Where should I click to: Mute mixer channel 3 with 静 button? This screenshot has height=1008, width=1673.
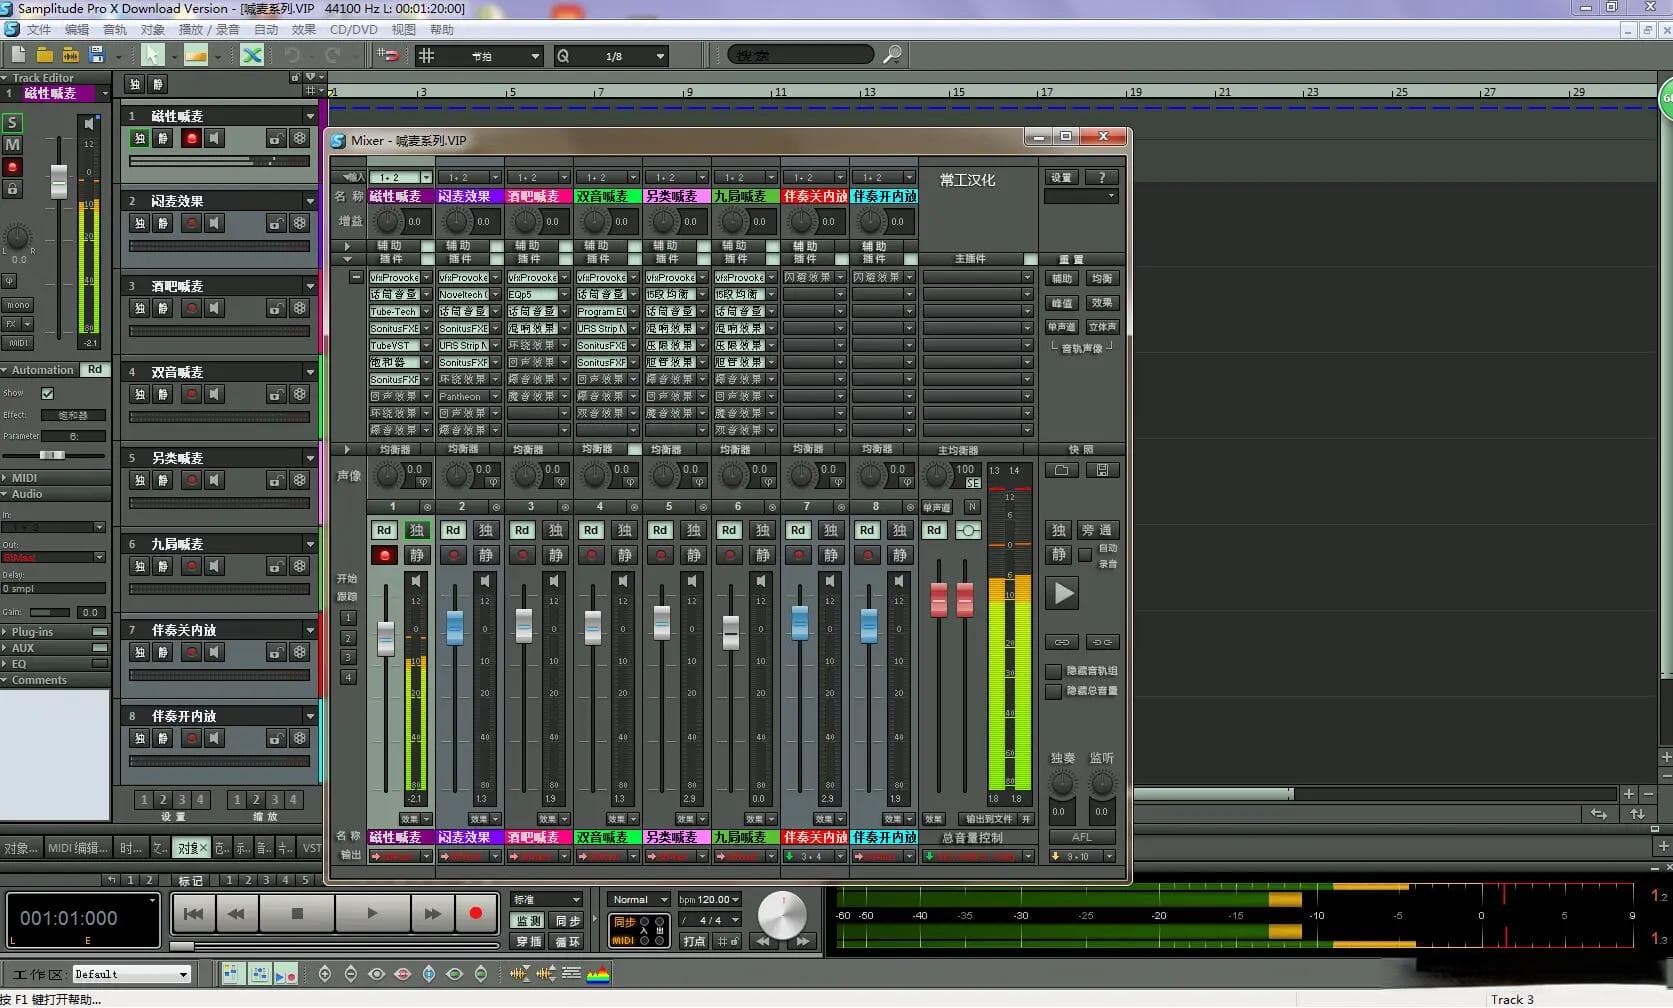pos(555,555)
